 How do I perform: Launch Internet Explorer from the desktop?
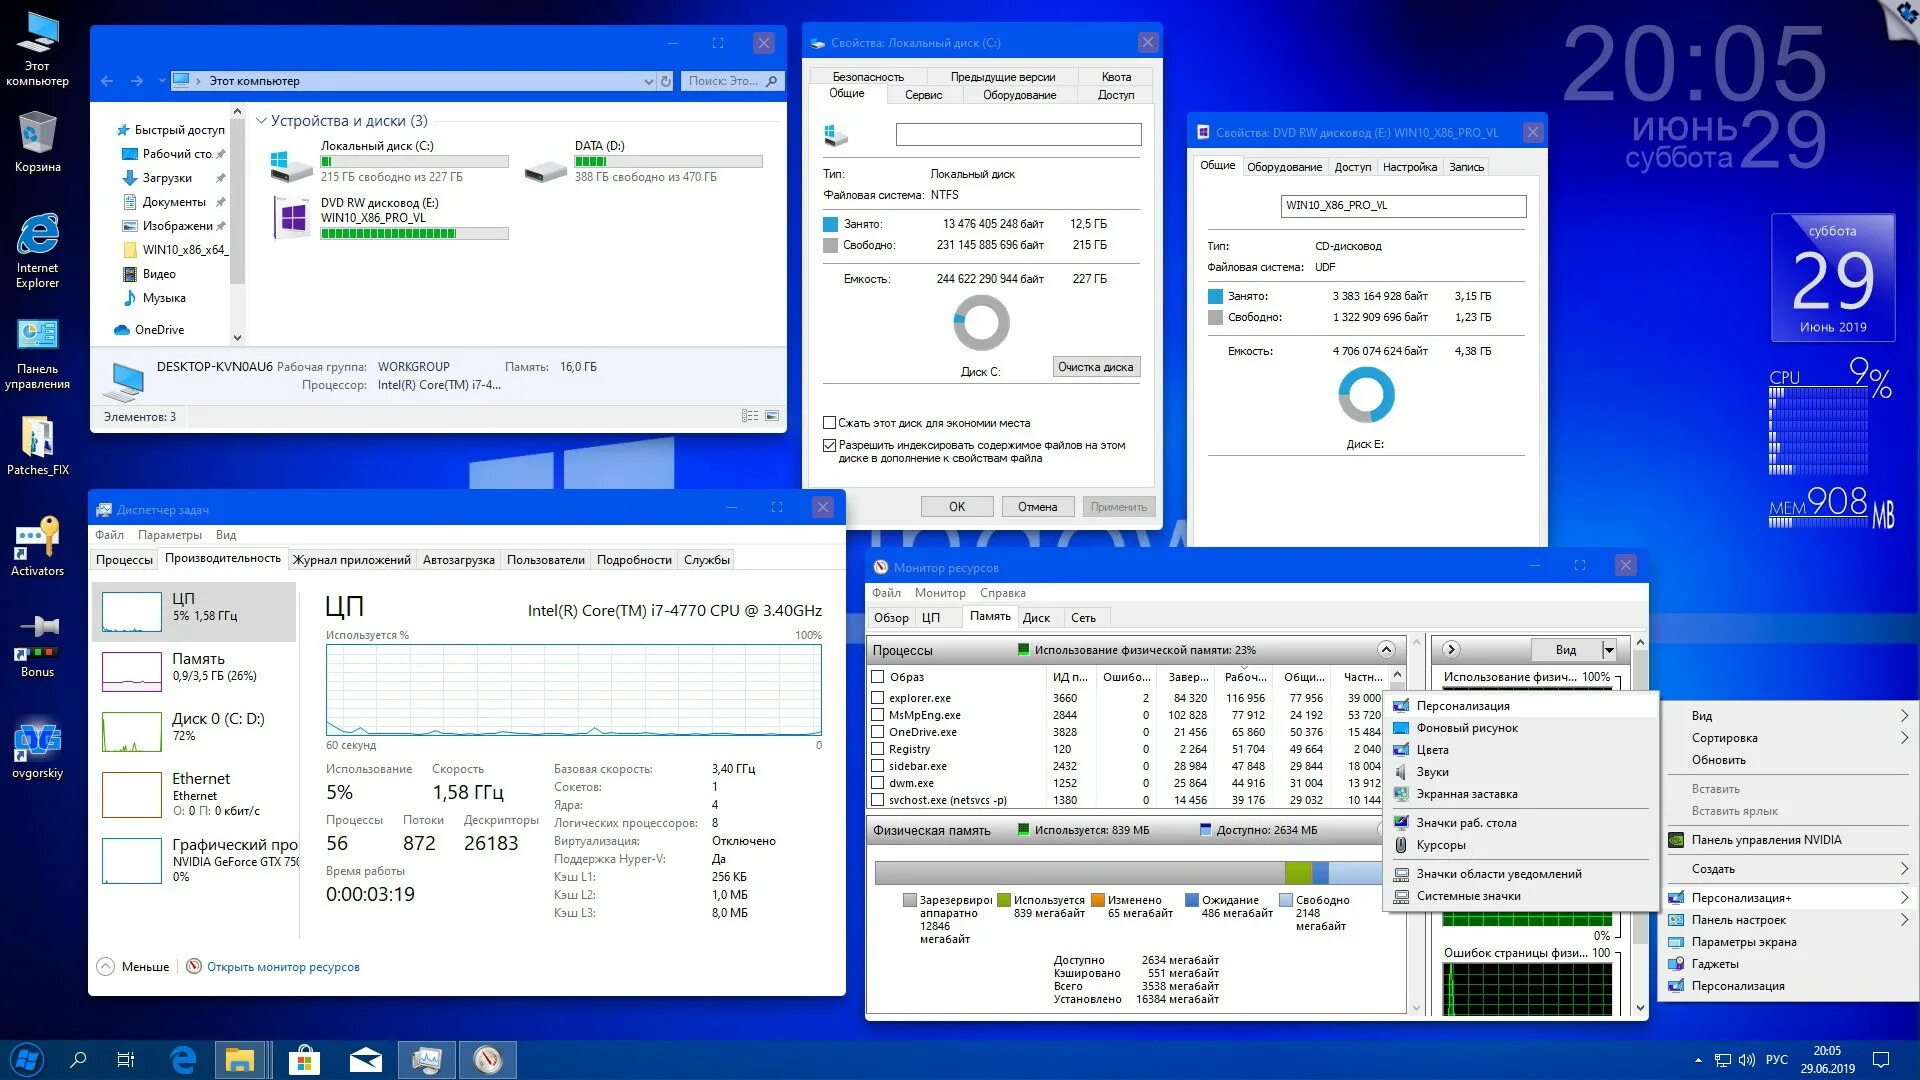click(37, 237)
